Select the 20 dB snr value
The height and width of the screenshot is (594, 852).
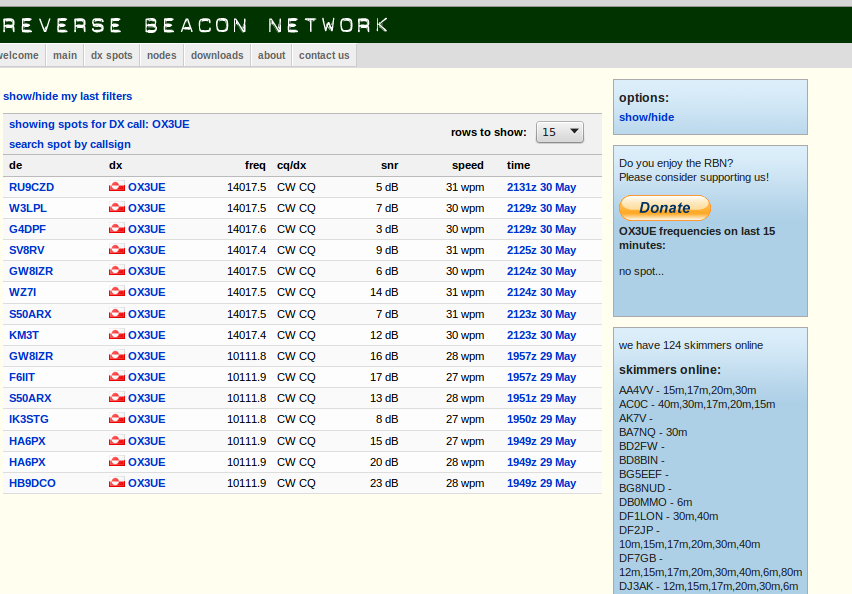(x=384, y=462)
